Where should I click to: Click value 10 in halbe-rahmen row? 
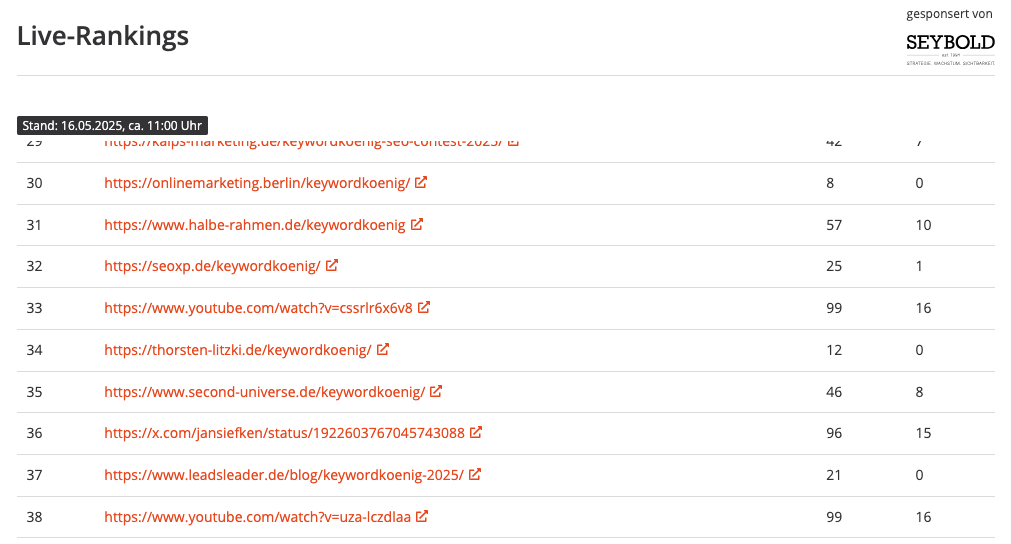[x=923, y=225]
